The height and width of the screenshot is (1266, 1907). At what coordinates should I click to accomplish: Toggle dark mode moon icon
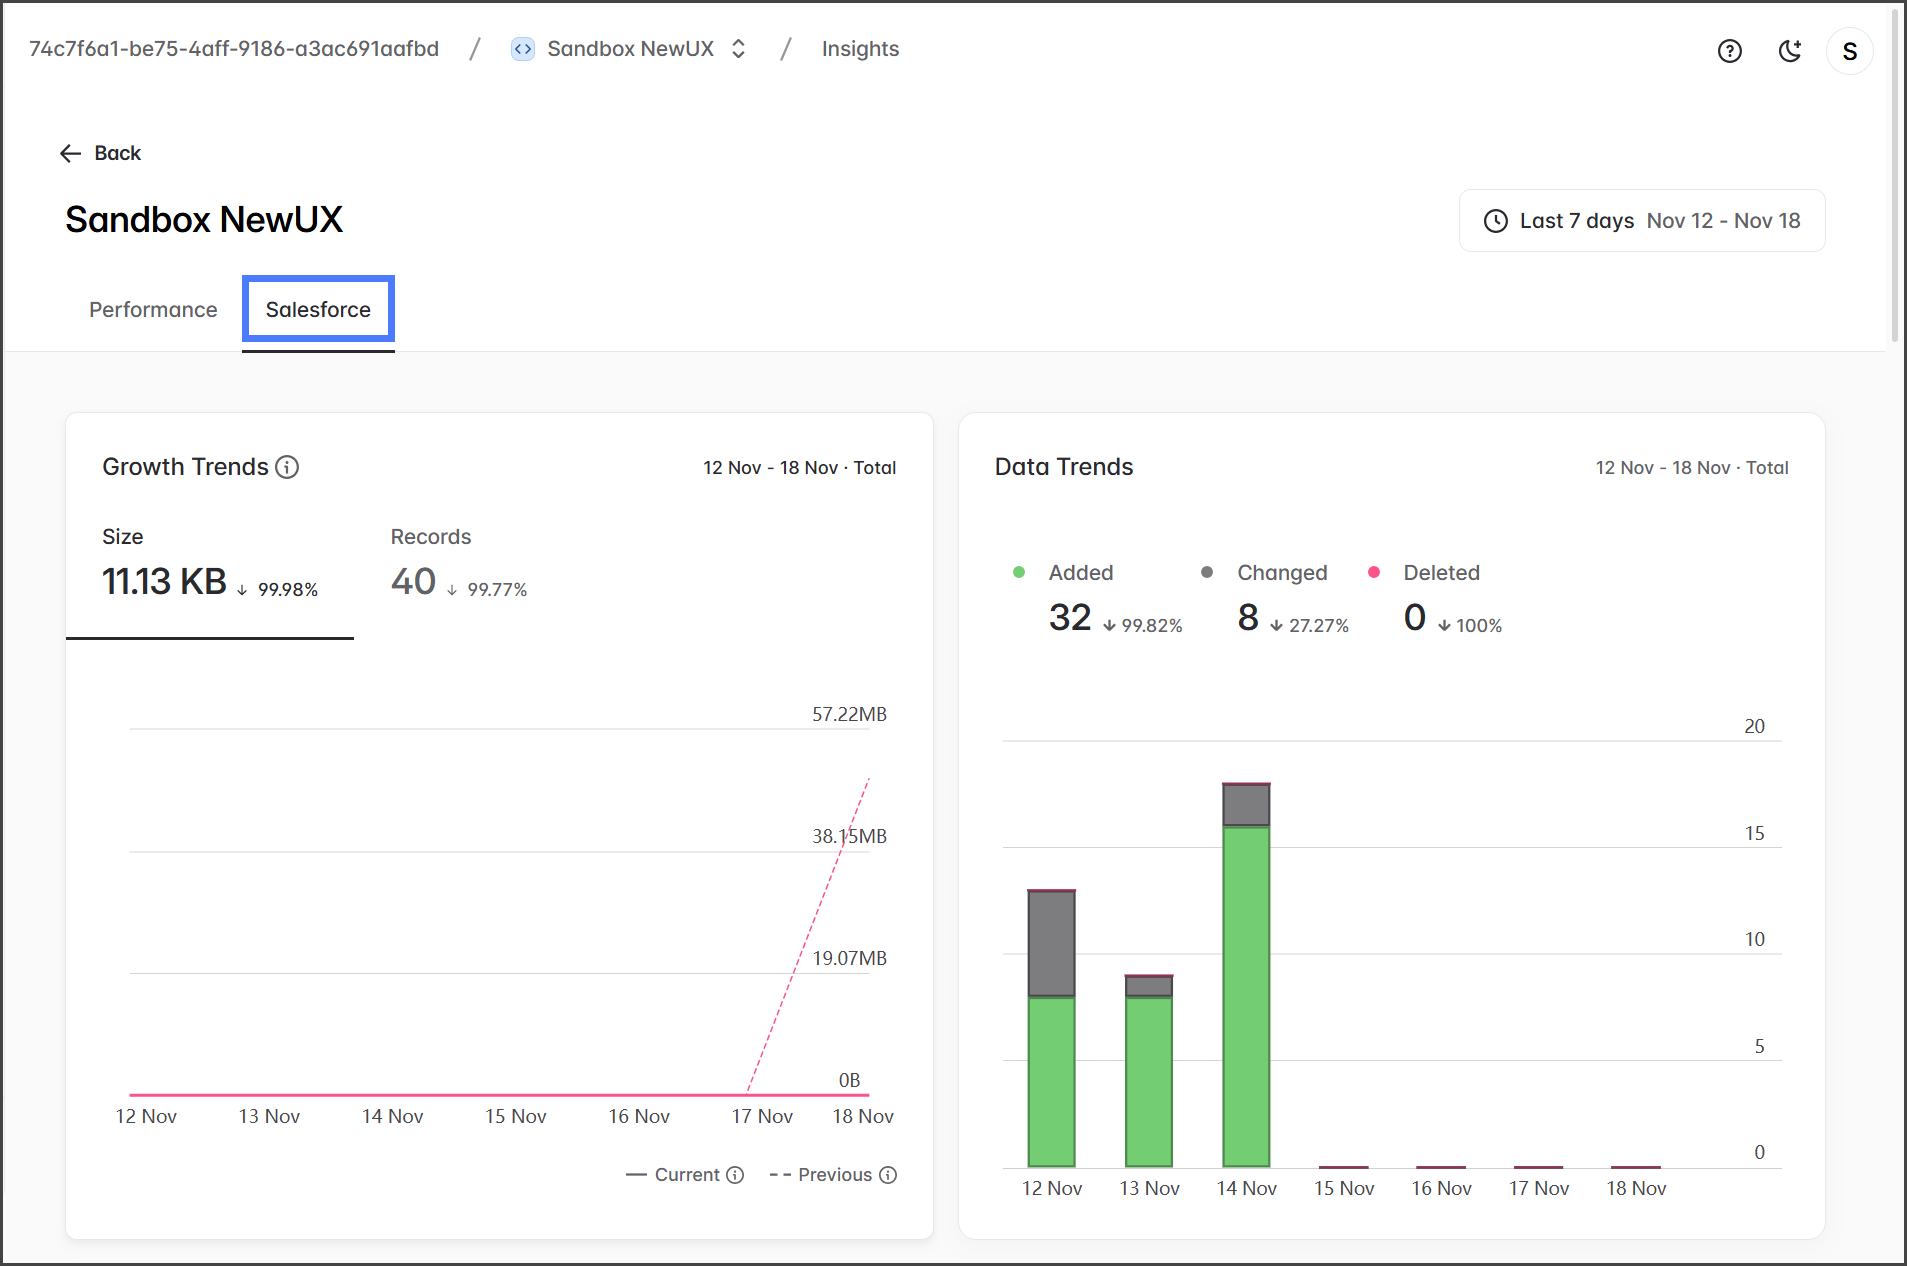pos(1789,51)
